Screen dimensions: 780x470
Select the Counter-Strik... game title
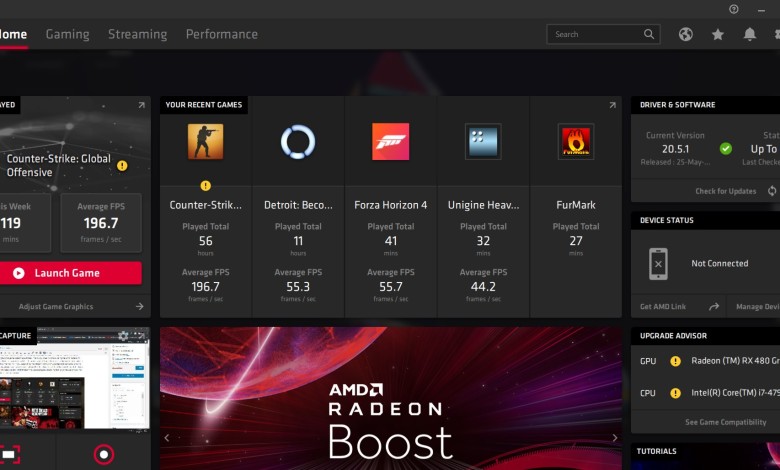click(x=205, y=205)
